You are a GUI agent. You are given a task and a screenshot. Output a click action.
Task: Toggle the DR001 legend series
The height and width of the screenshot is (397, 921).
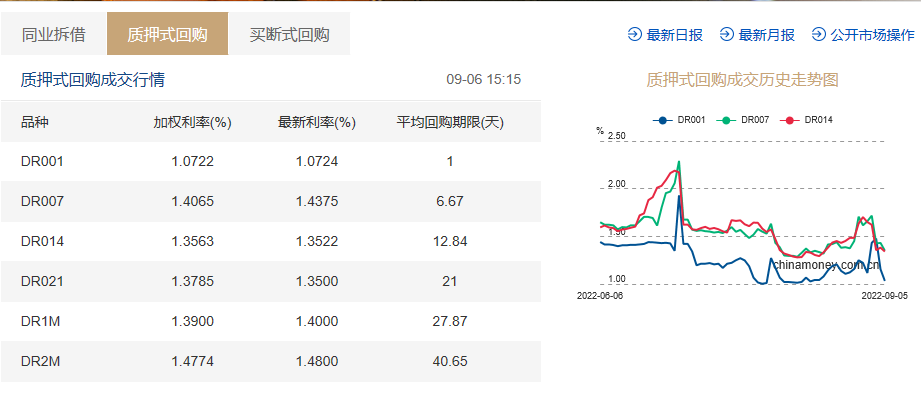[678, 120]
